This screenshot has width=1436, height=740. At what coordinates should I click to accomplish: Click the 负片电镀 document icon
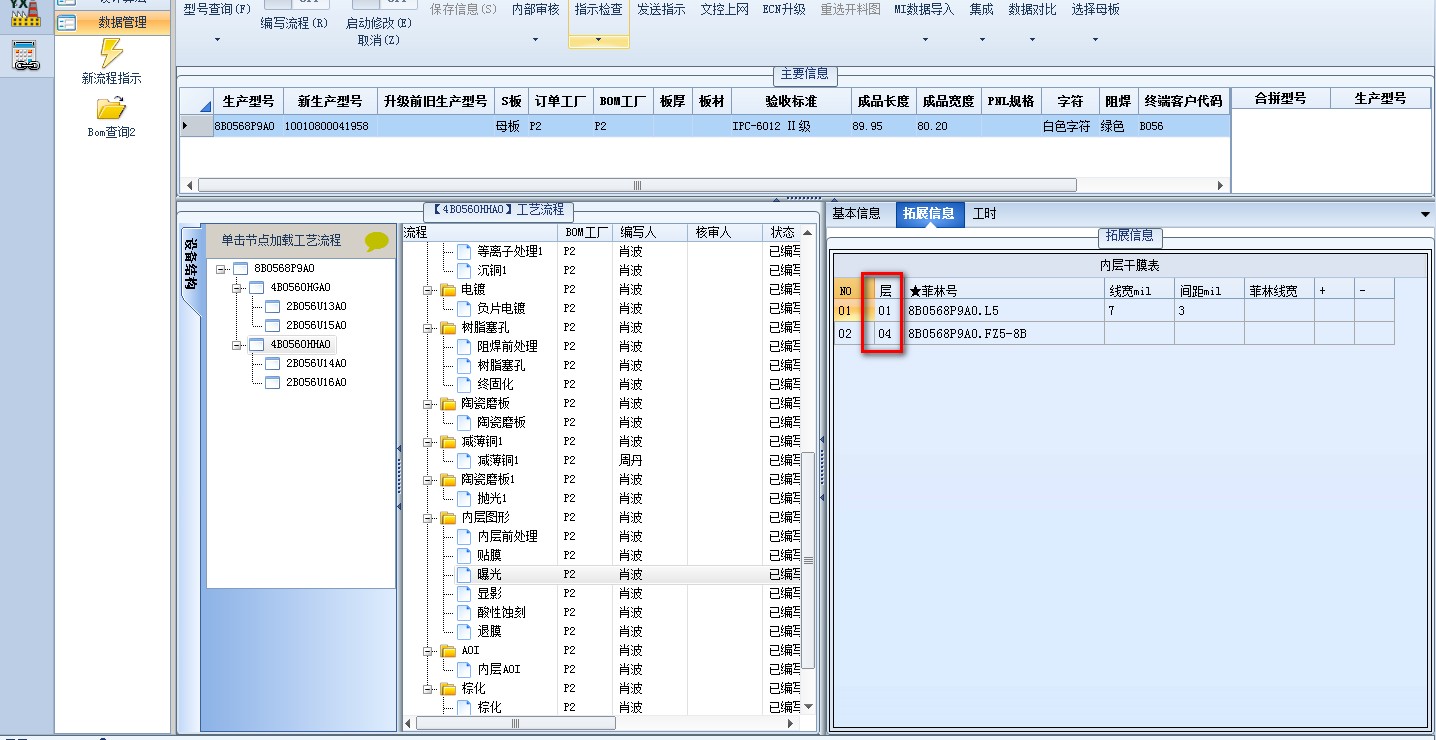pyautogui.click(x=464, y=308)
